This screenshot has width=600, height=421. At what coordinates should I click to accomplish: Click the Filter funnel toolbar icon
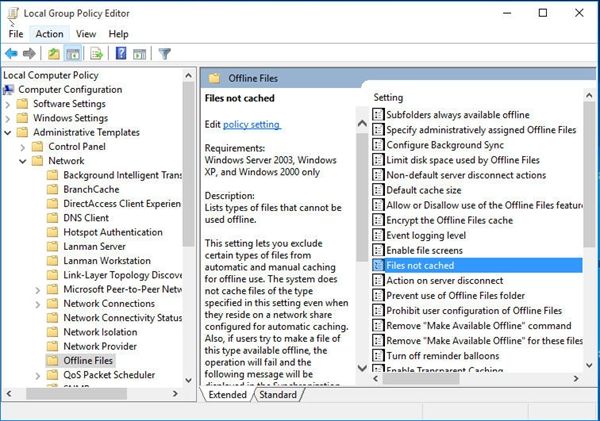[x=165, y=54]
